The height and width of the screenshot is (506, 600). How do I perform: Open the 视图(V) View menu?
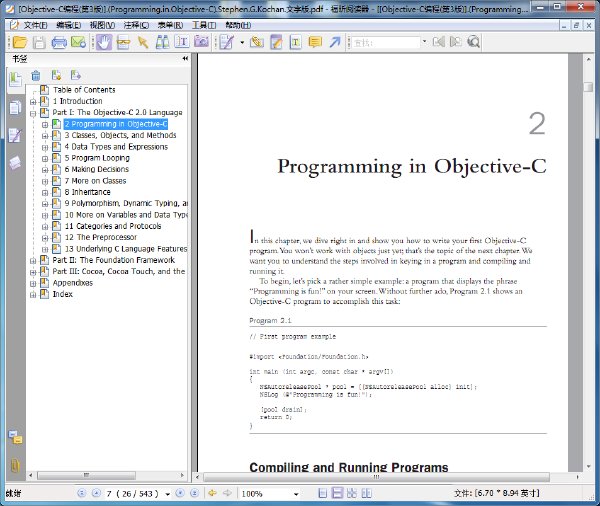click(x=102, y=25)
